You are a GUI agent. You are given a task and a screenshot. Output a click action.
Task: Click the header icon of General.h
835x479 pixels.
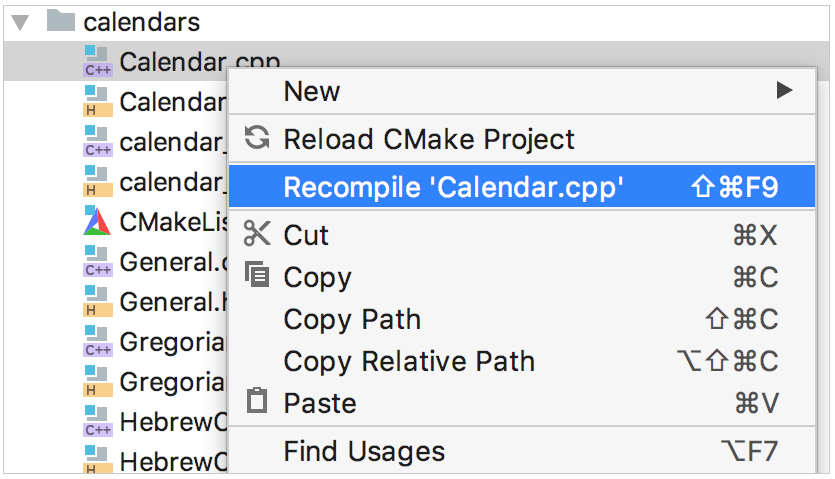click(x=97, y=301)
